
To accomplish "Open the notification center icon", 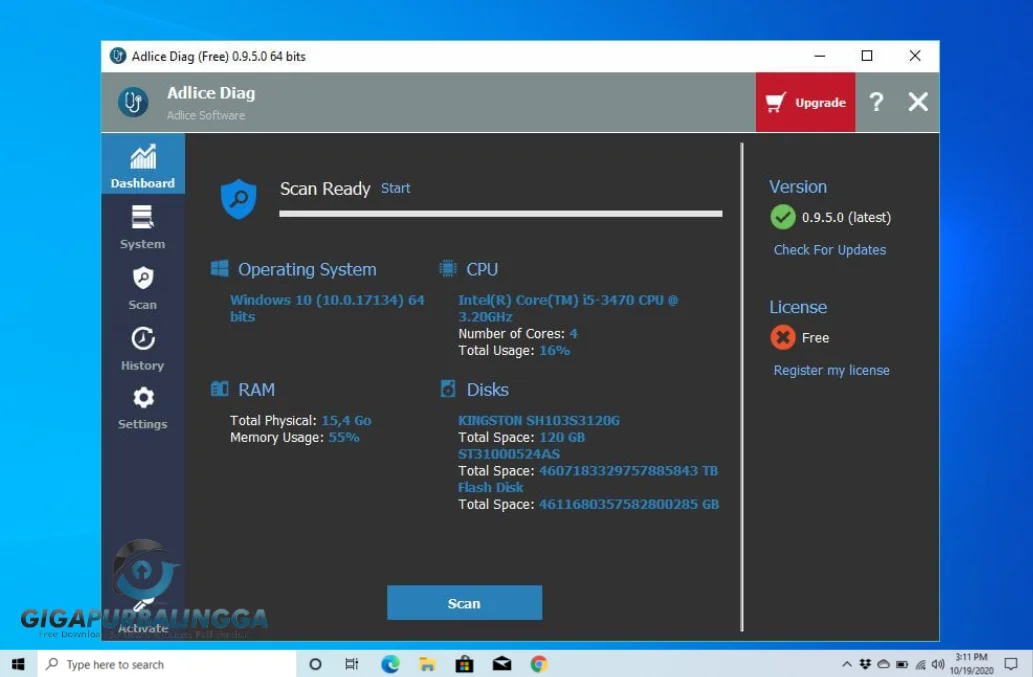I will pos(1011,664).
